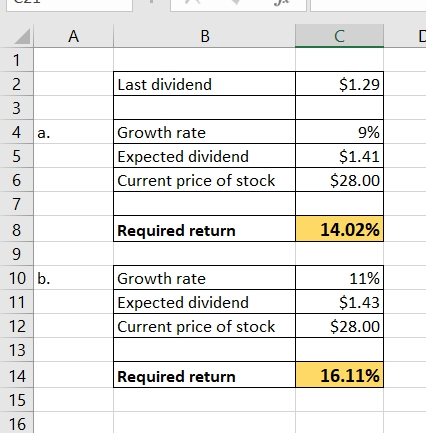
Task: Click the 'Last dividend' cell
Action: [x=204, y=84]
